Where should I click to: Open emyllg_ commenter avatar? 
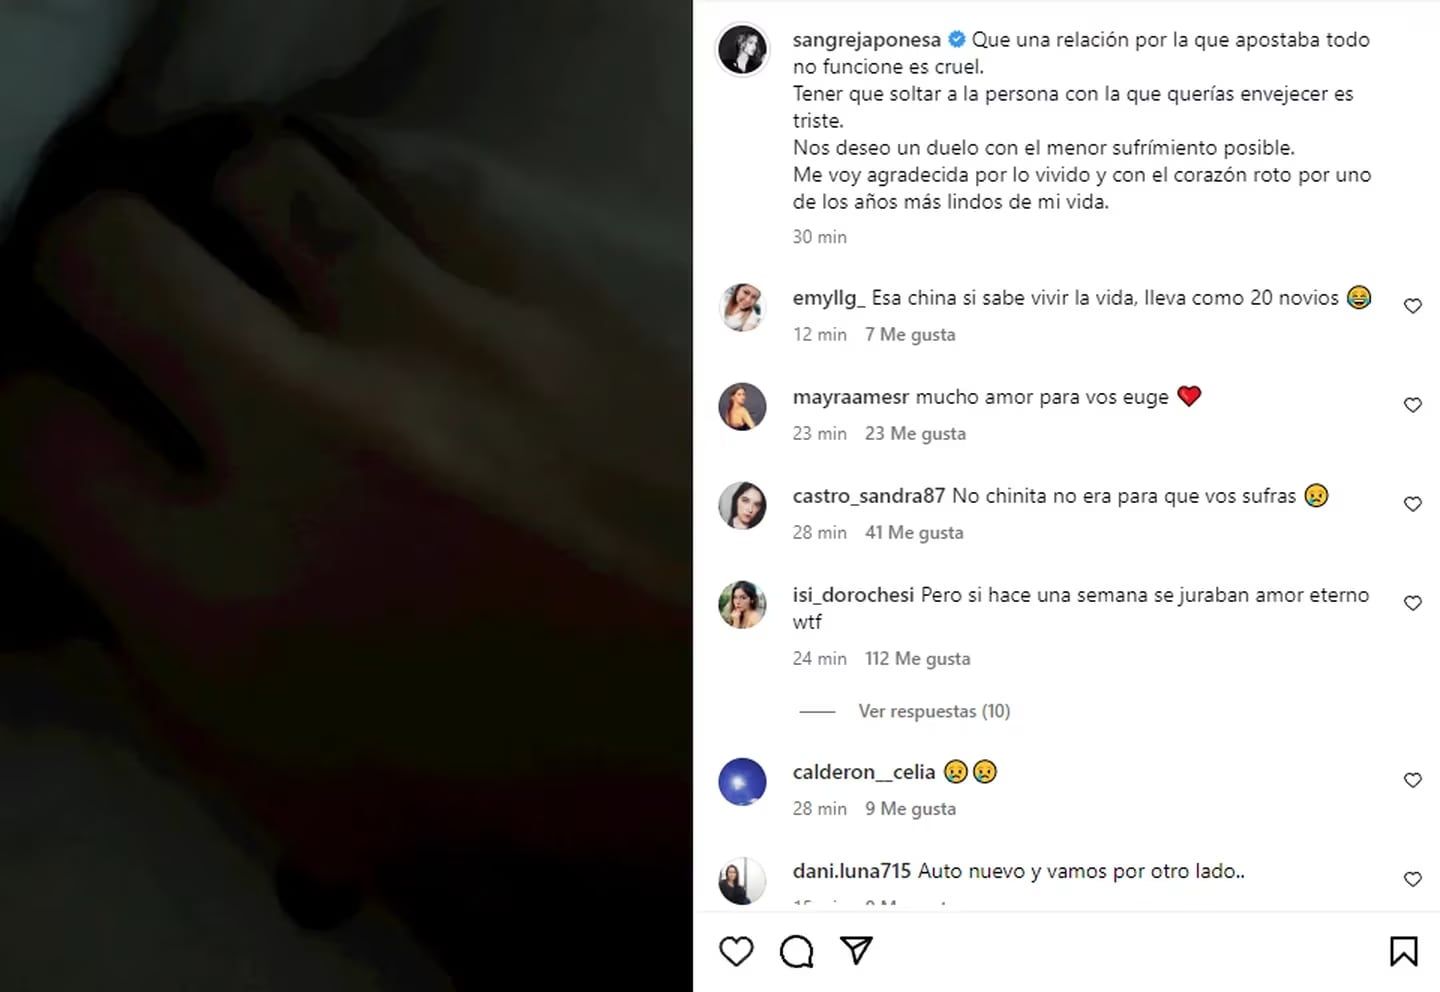742,307
